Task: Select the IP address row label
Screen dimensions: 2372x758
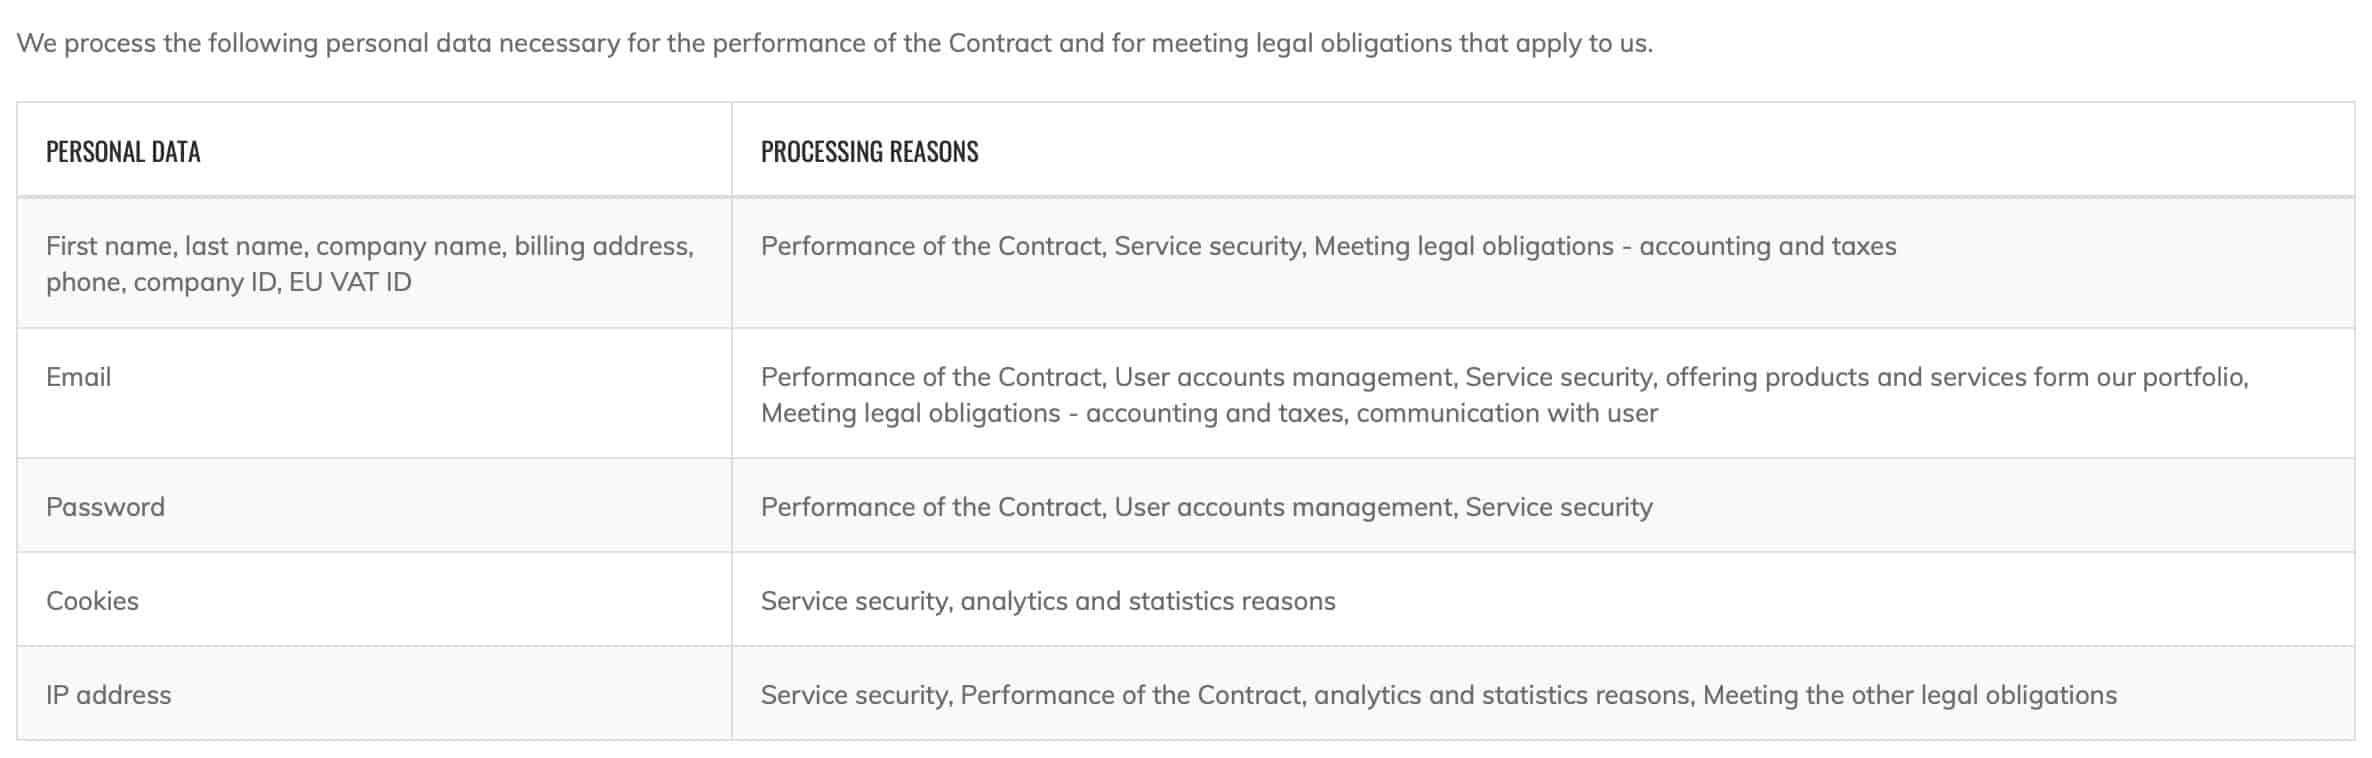Action: tap(108, 695)
